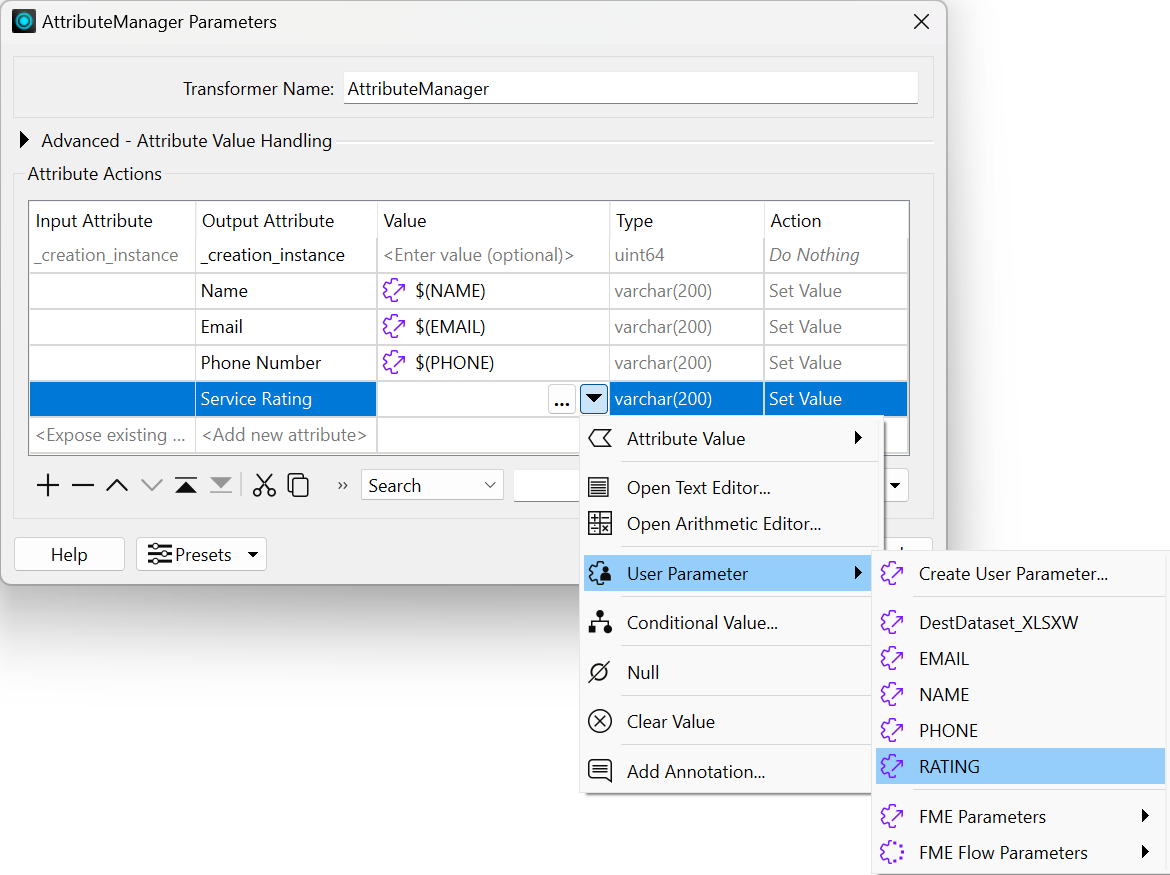The image size is (1170, 875).
Task: Select the RATING user parameter
Action: [1020, 766]
